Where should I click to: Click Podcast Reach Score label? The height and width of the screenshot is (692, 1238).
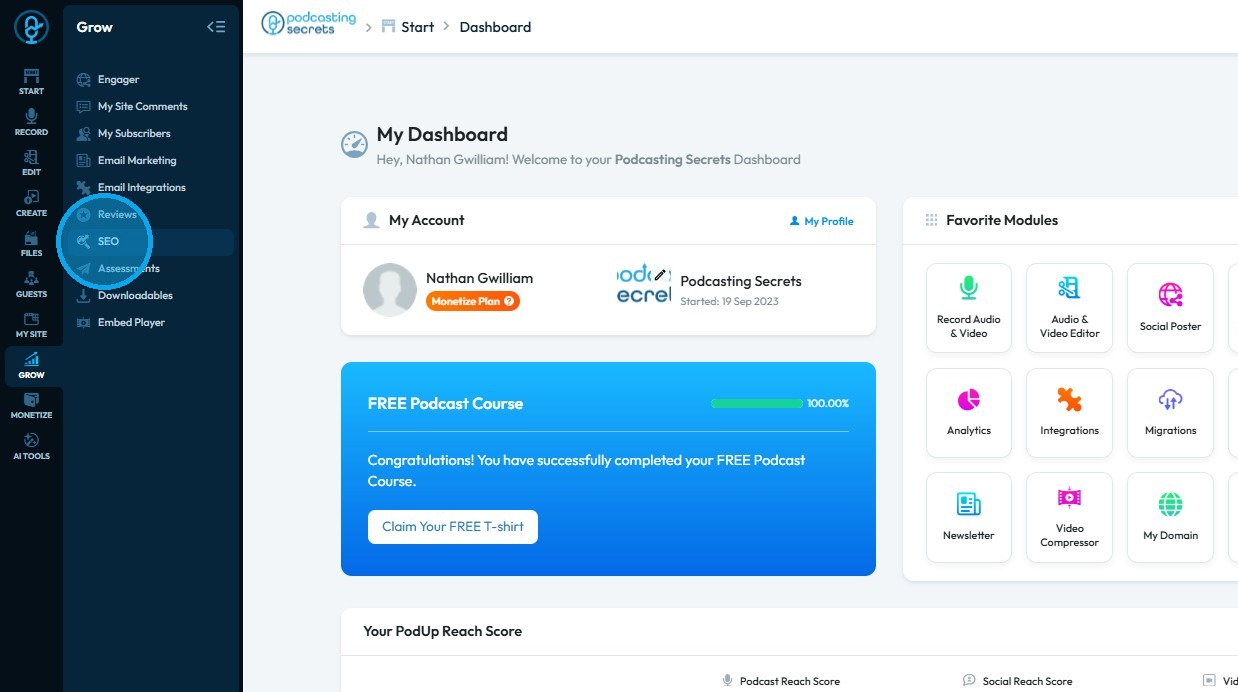[789, 681]
